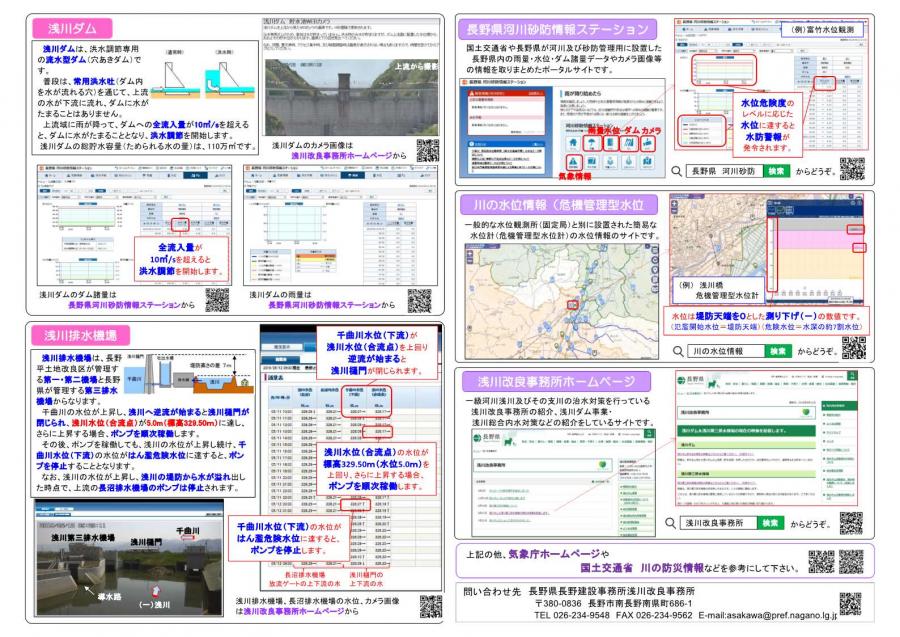Click the 浅川排水機場 pink heading

tap(80, 335)
